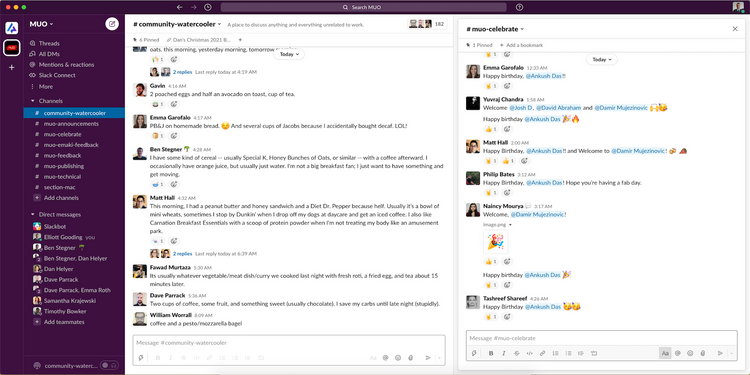
Task: Add a reaction to Gavin's message
Action: pos(174,104)
